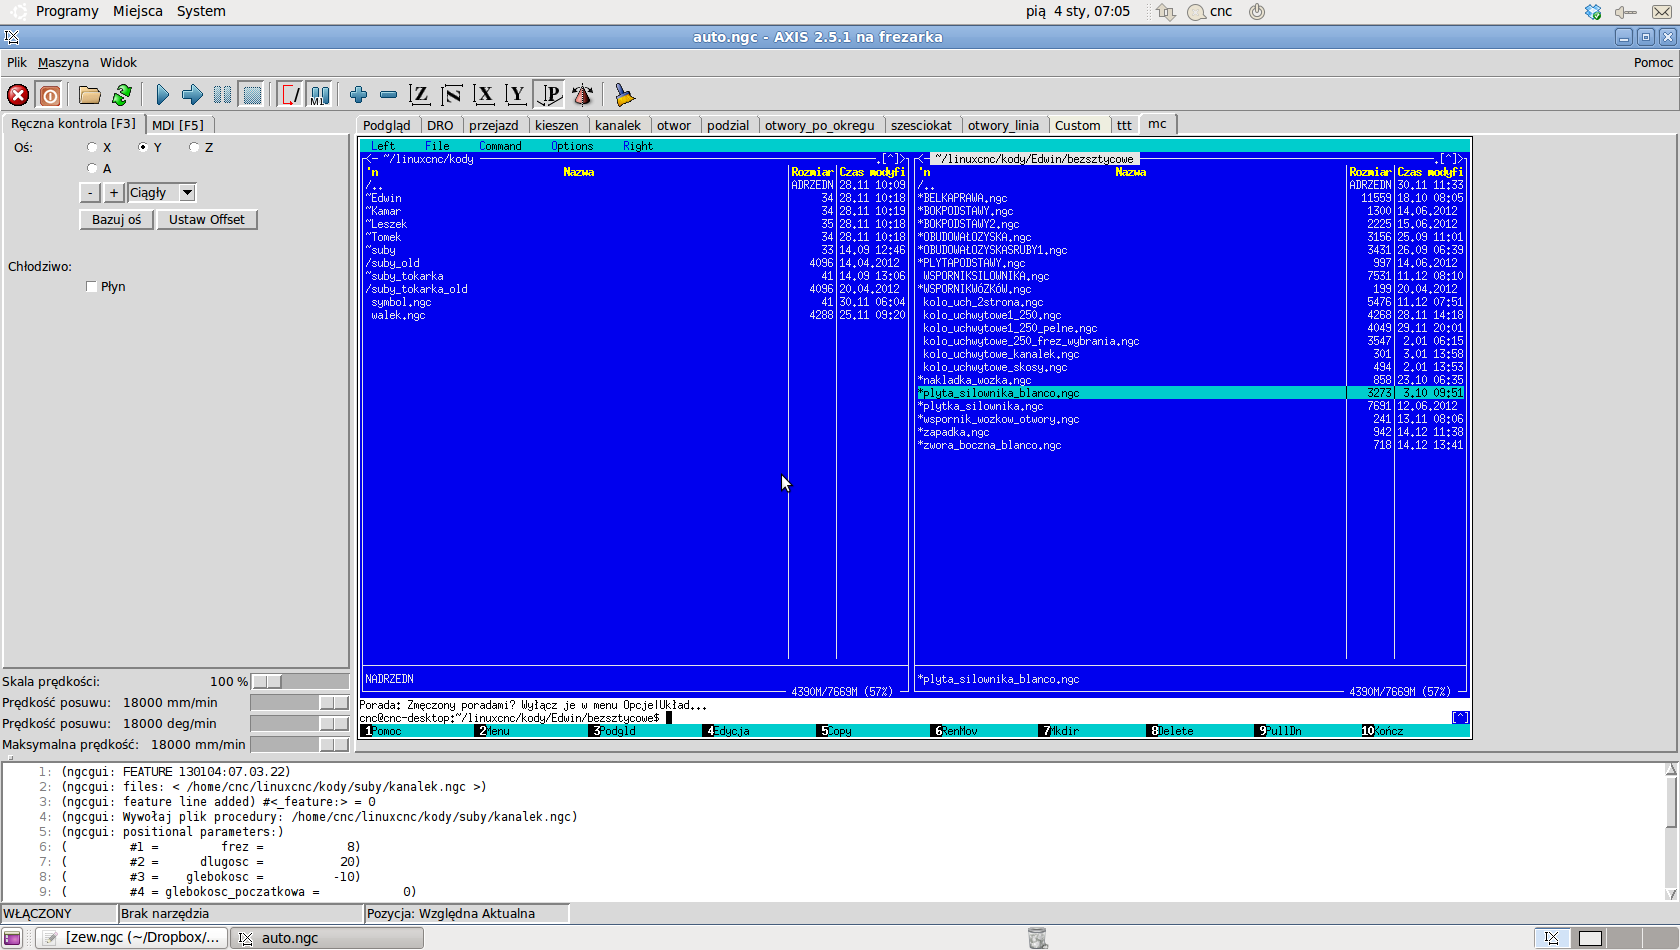Click the right panel [^] toggle in mc
The height and width of the screenshot is (950, 1680).
point(1448,159)
